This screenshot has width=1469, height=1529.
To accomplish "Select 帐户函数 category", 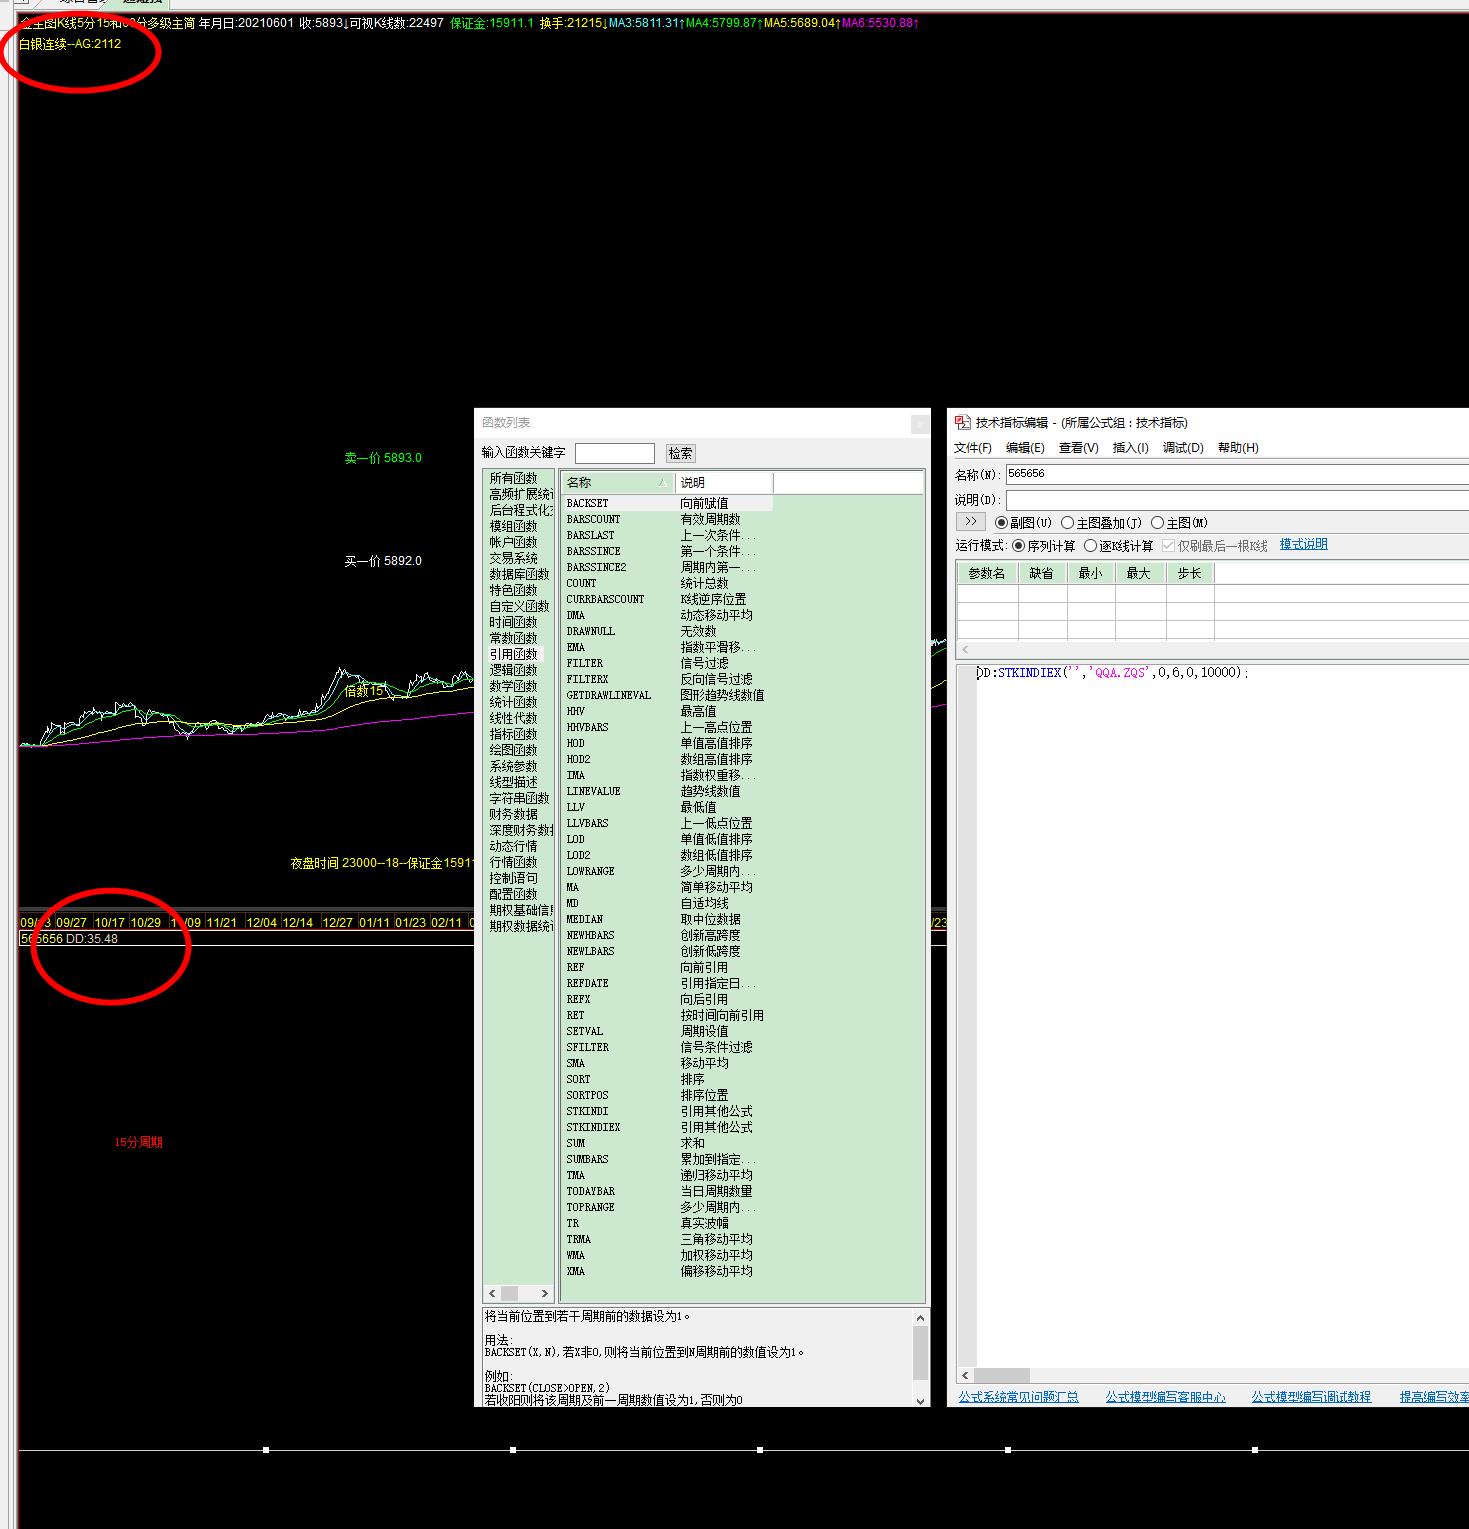I will [x=513, y=543].
